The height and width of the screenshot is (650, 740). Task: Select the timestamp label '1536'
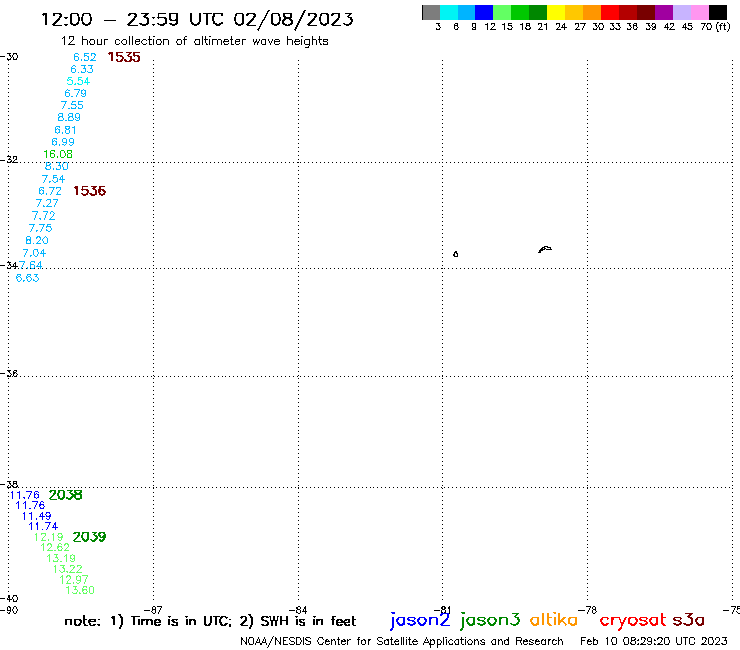tap(90, 191)
